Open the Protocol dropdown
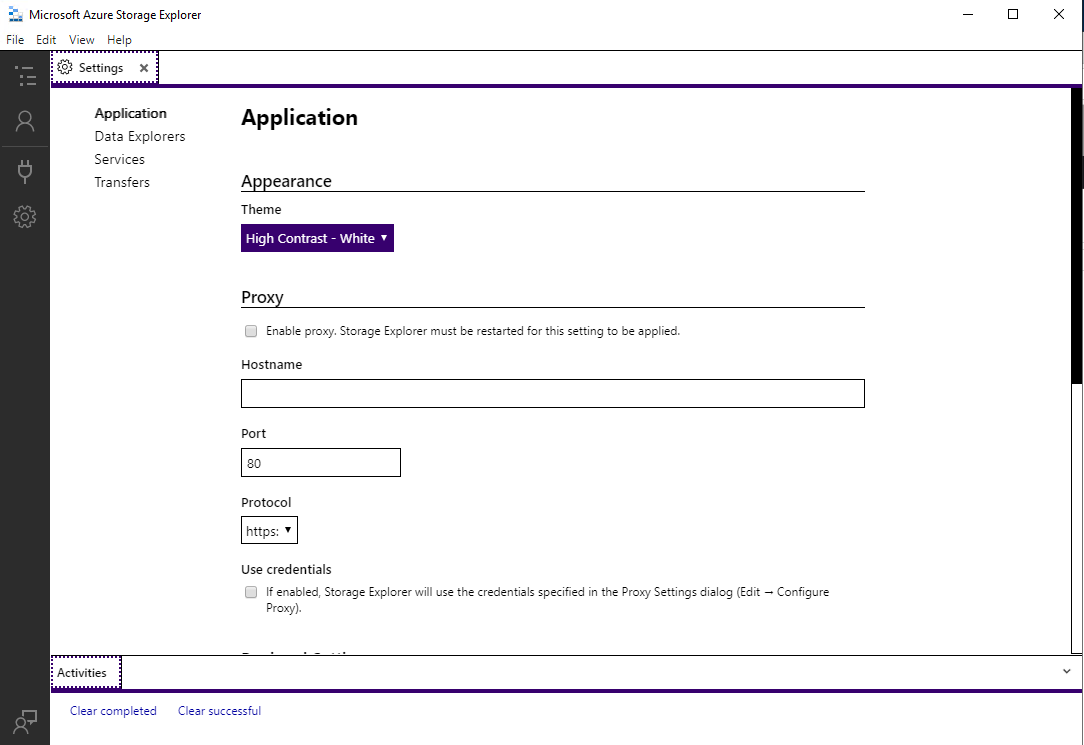This screenshot has width=1084, height=745. [x=270, y=531]
